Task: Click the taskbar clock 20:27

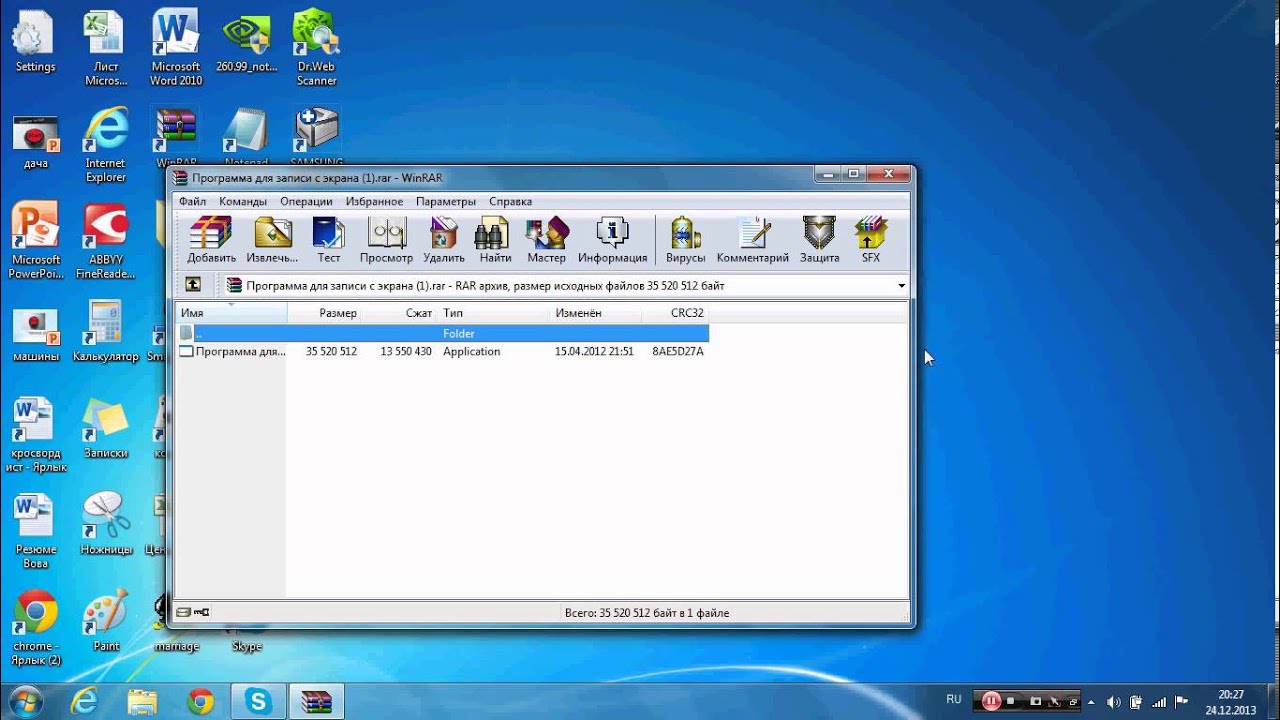Action: coord(1231,694)
